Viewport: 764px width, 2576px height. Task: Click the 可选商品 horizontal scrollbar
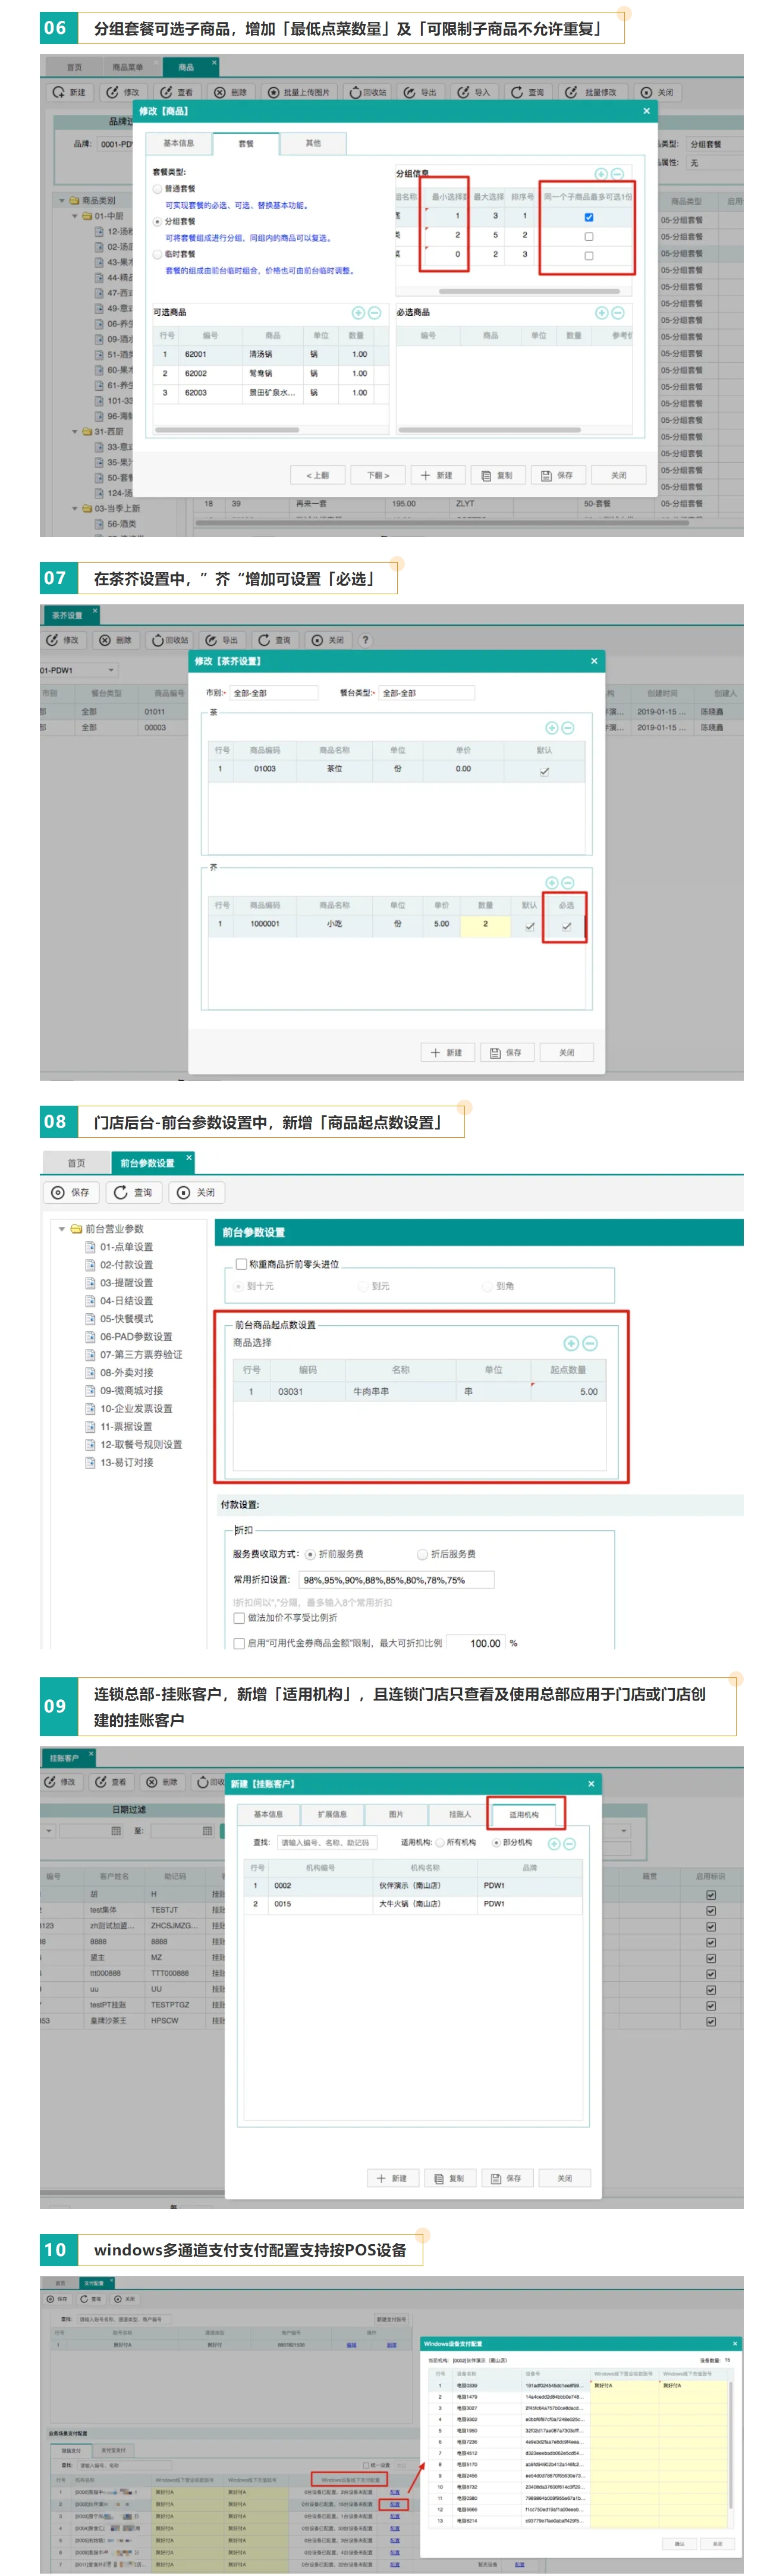coord(227,430)
